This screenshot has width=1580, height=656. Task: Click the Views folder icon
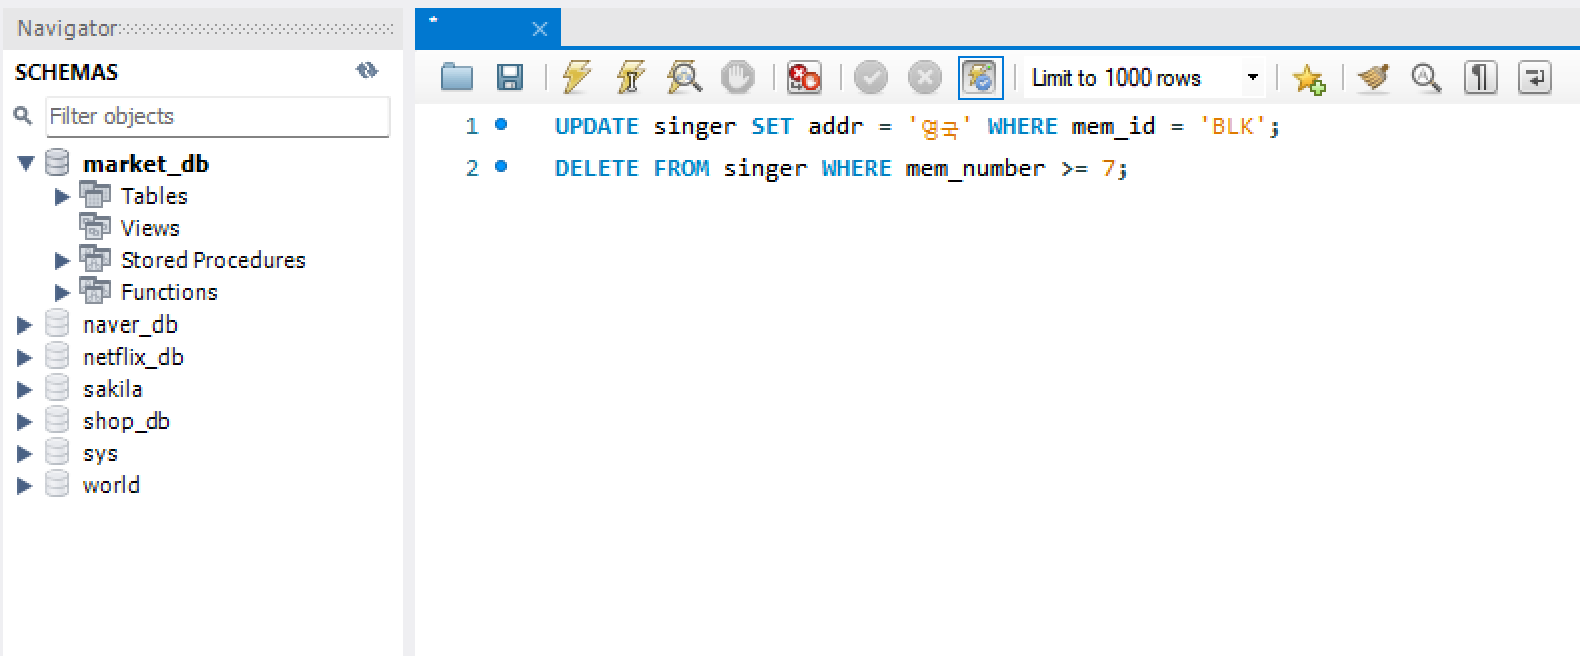(95, 227)
